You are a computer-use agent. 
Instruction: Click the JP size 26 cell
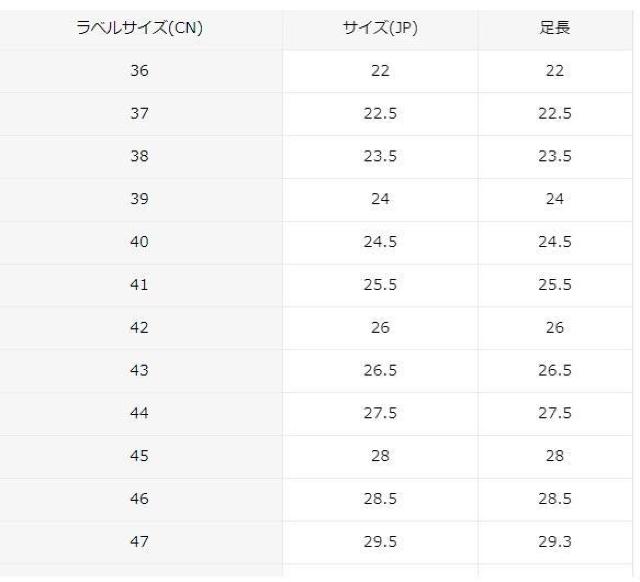(379, 328)
